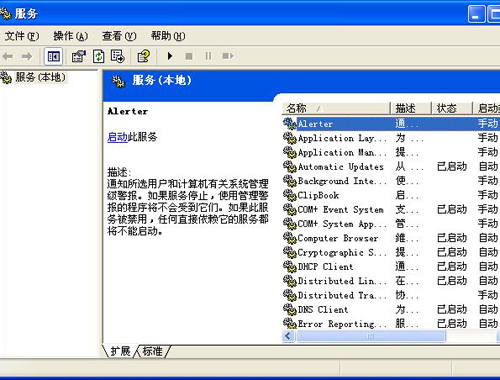Image resolution: width=500 pixels, height=380 pixels.
Task: Click the gear icon for Application Lay... service
Action: (x=290, y=138)
